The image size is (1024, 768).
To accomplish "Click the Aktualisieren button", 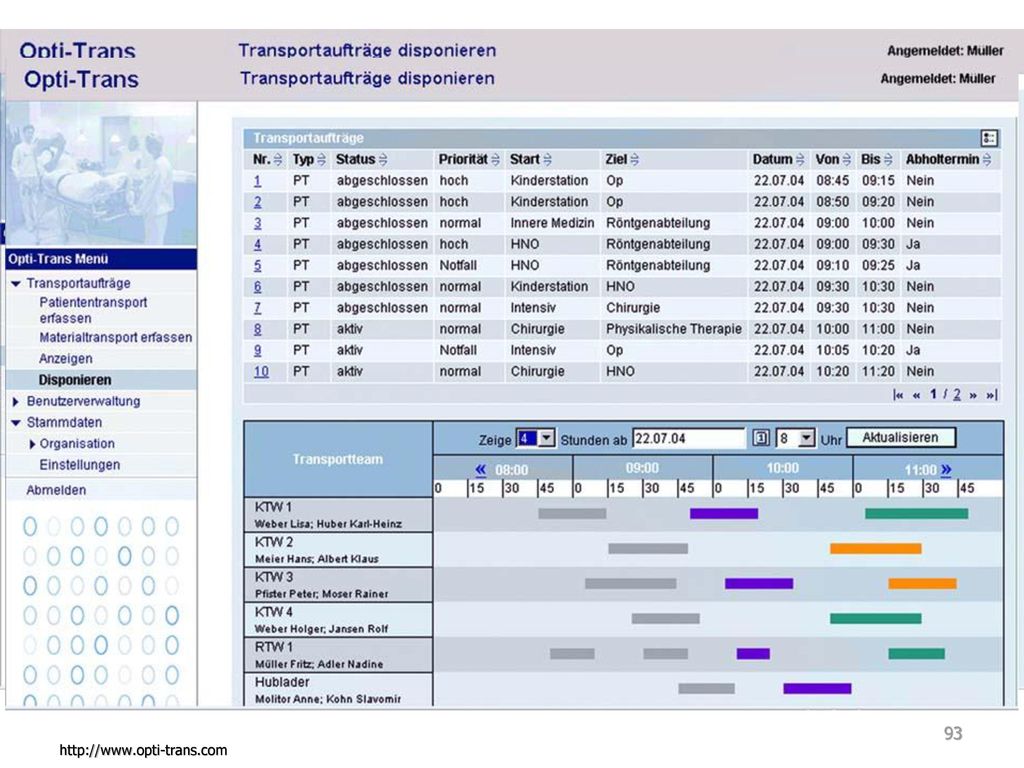I will coord(901,438).
